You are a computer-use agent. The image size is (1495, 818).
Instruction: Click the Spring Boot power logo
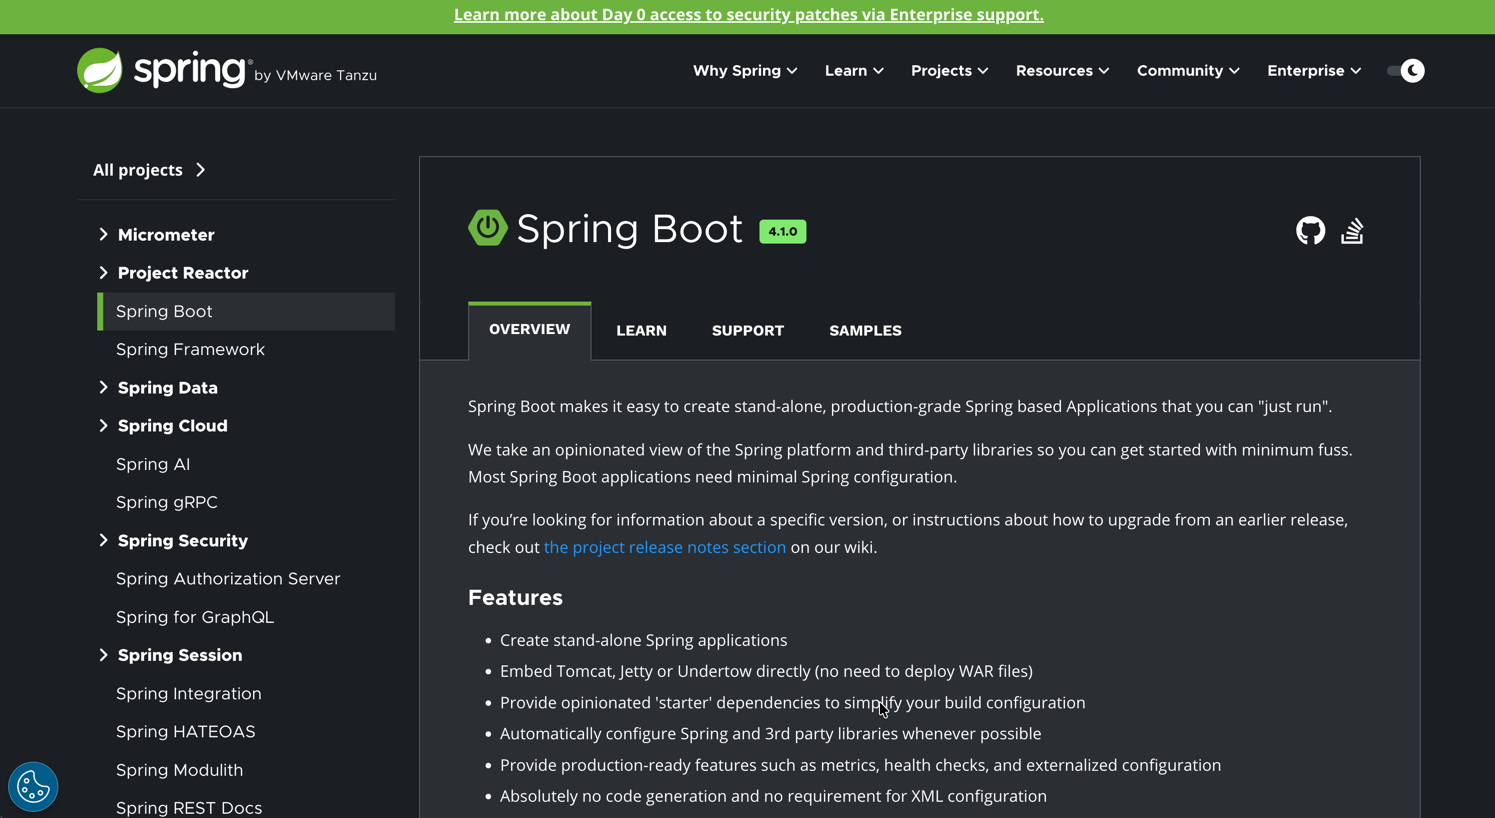pos(488,228)
